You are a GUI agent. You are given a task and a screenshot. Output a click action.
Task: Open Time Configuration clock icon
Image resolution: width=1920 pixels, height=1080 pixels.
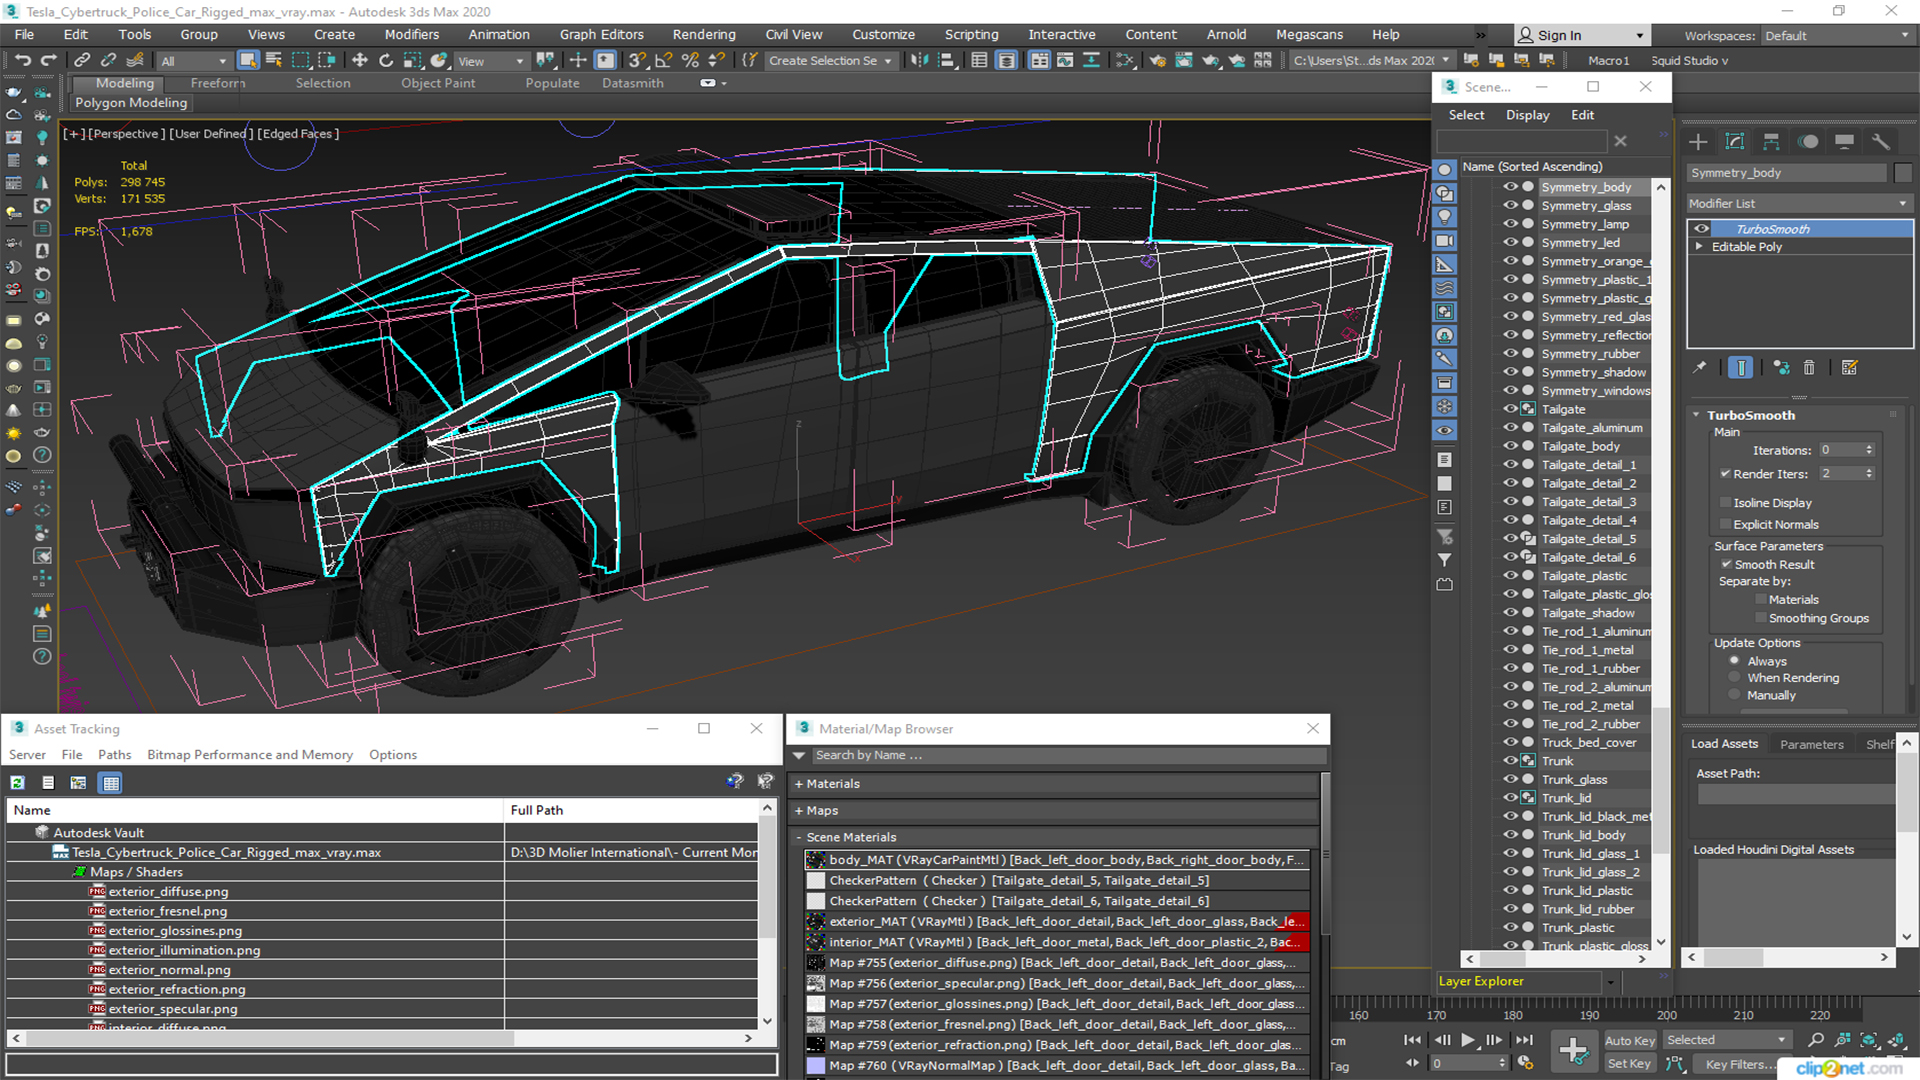(1526, 1063)
